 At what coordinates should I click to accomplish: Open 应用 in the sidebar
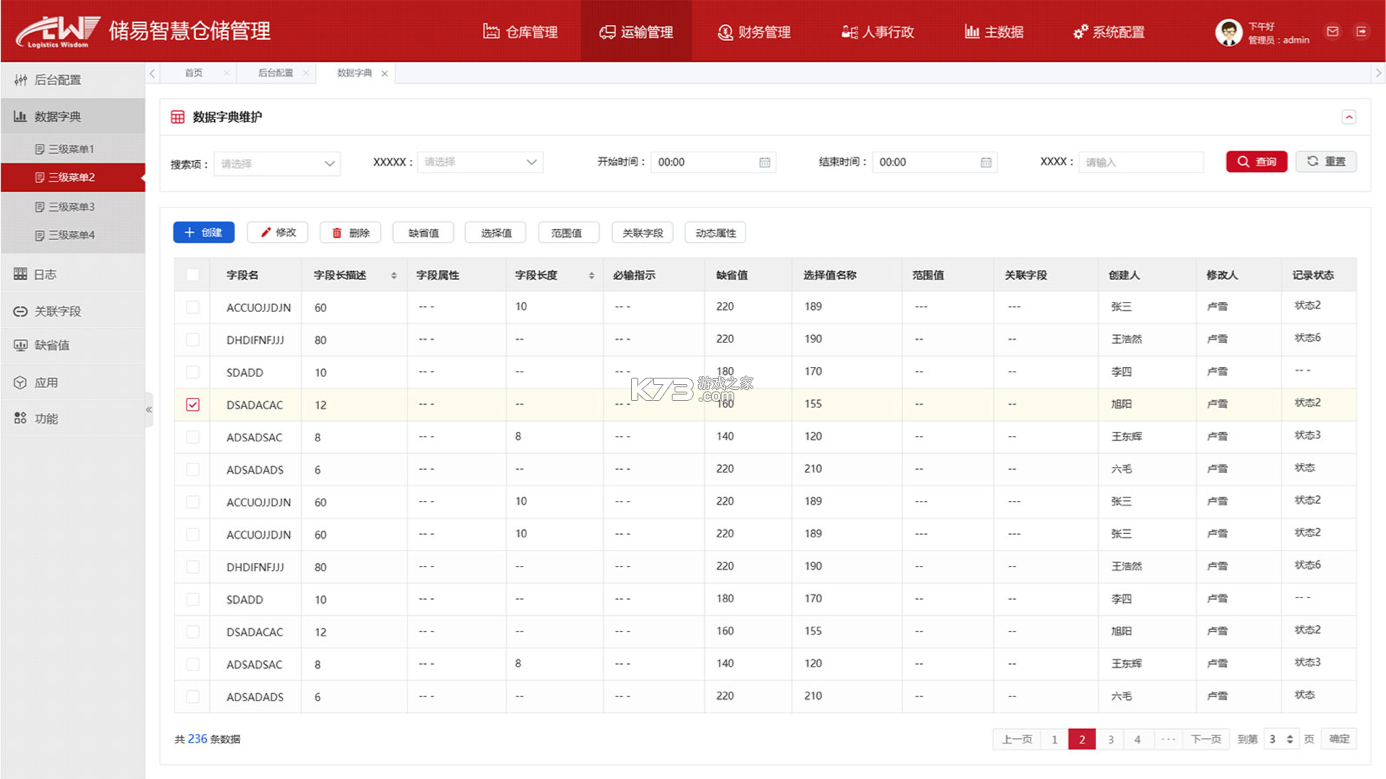(72, 382)
